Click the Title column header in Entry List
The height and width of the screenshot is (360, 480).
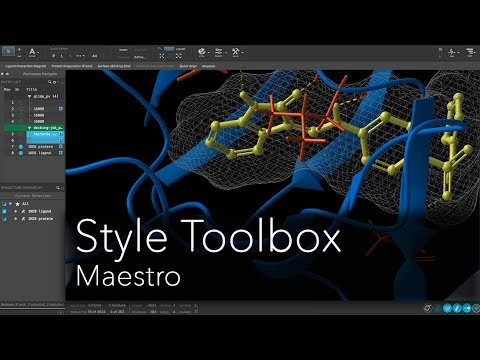pos(31,90)
